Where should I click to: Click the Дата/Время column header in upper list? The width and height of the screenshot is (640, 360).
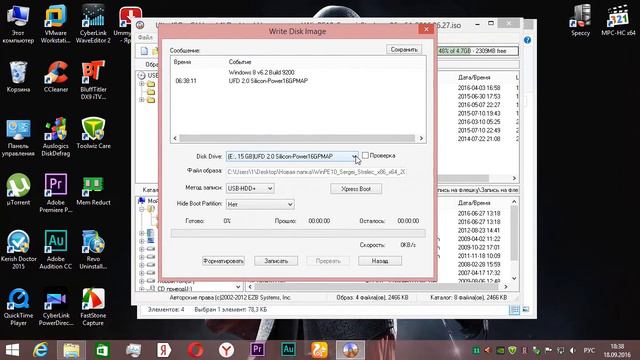(474, 77)
